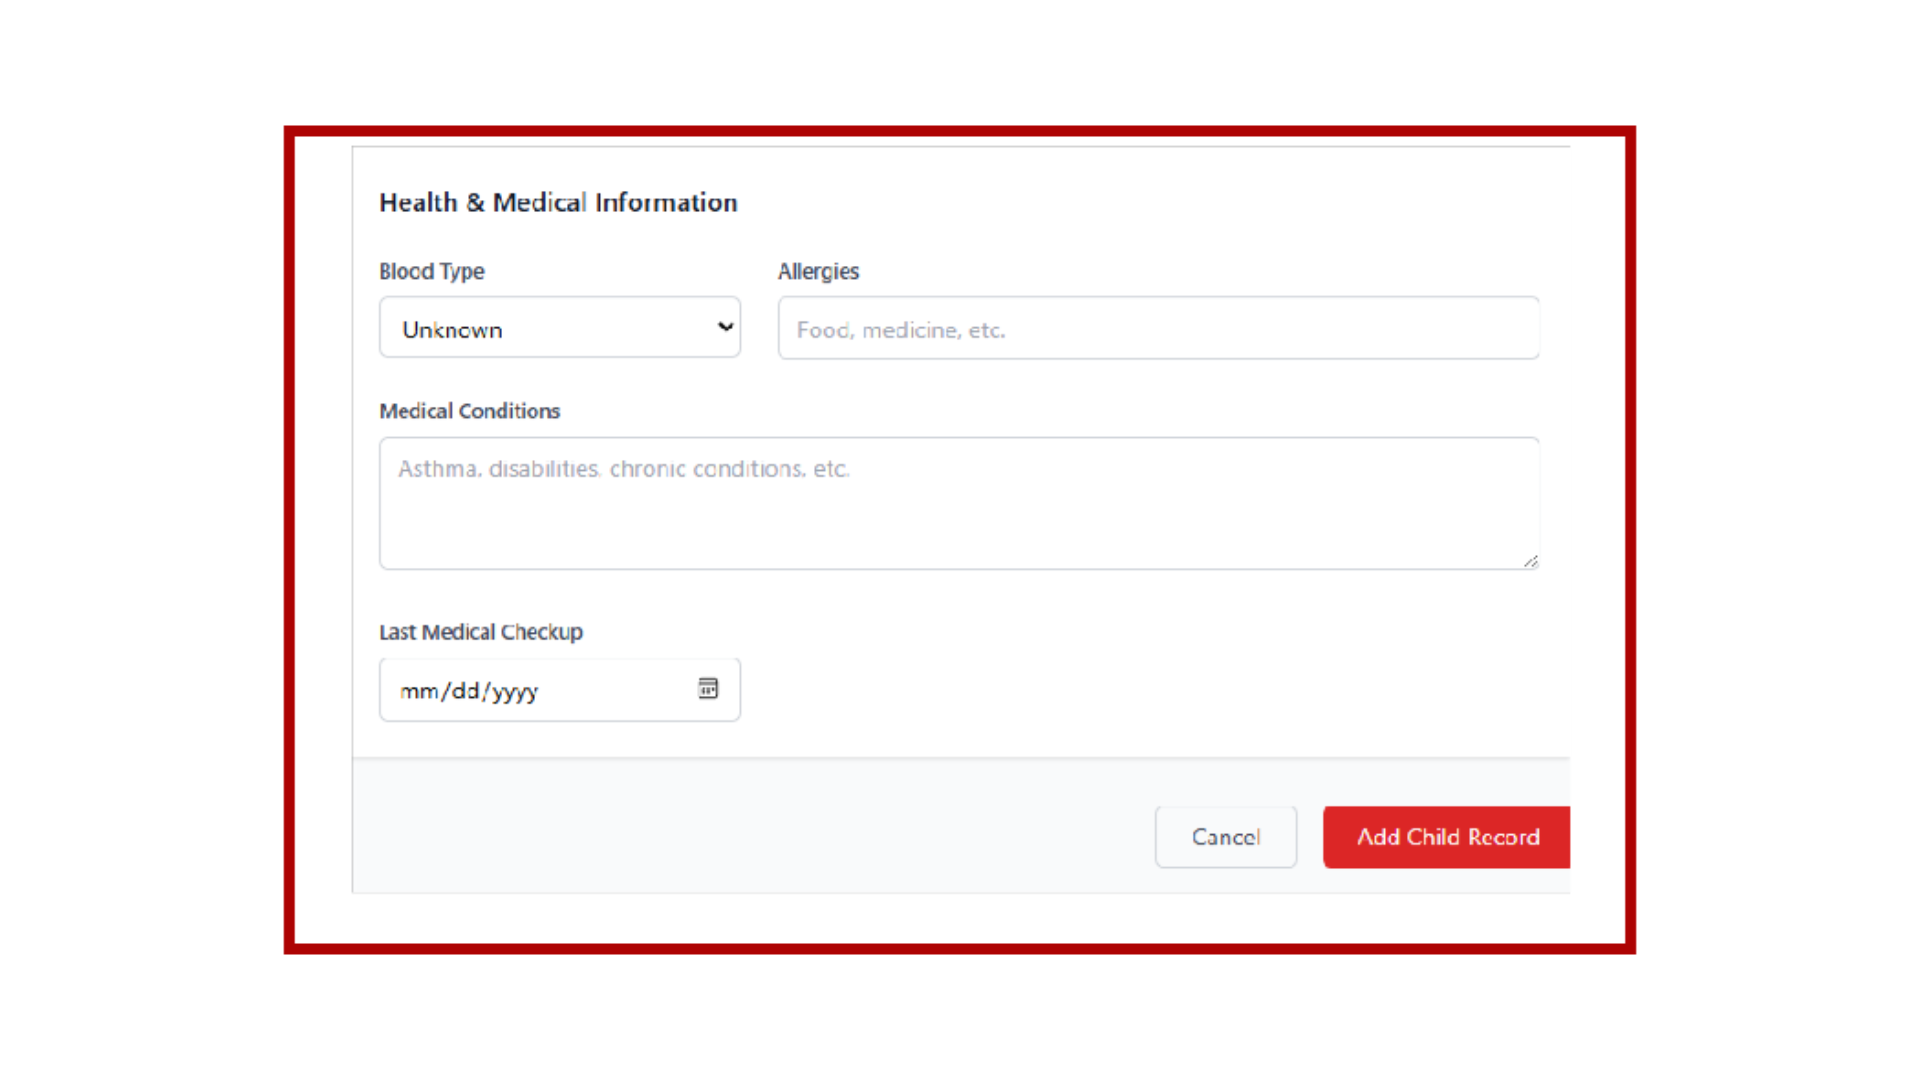Click the Last Medical Checkup date field
Viewport: 1920px width, 1080px height.
pos(540,689)
